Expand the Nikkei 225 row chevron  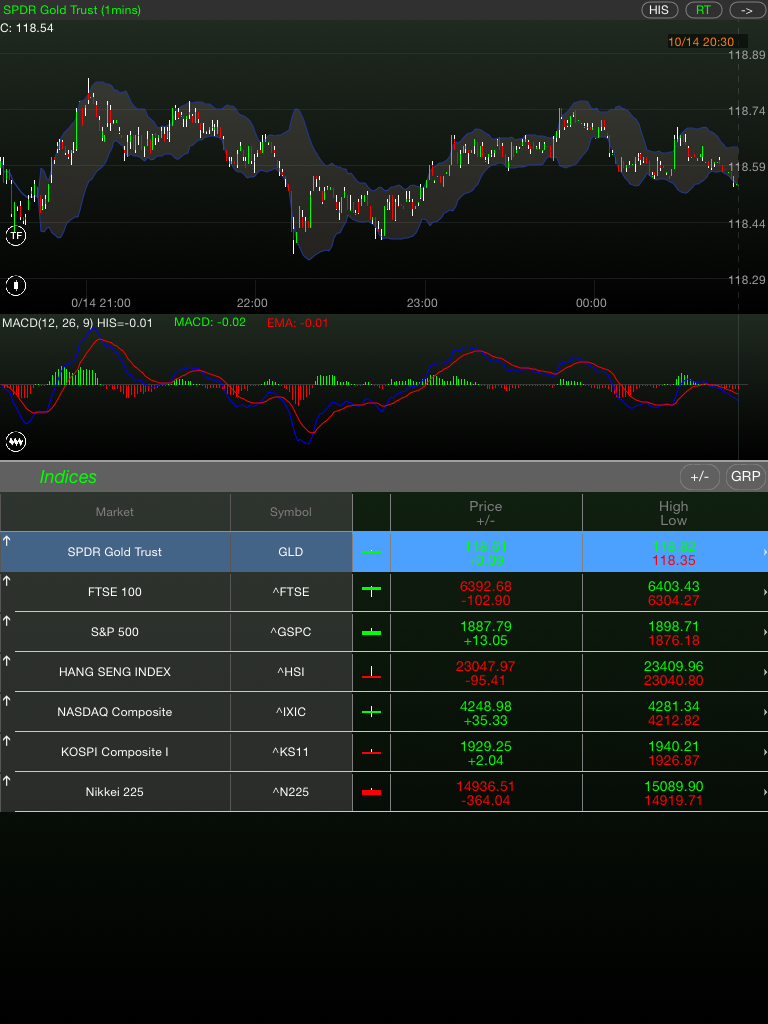pyautogui.click(x=764, y=792)
